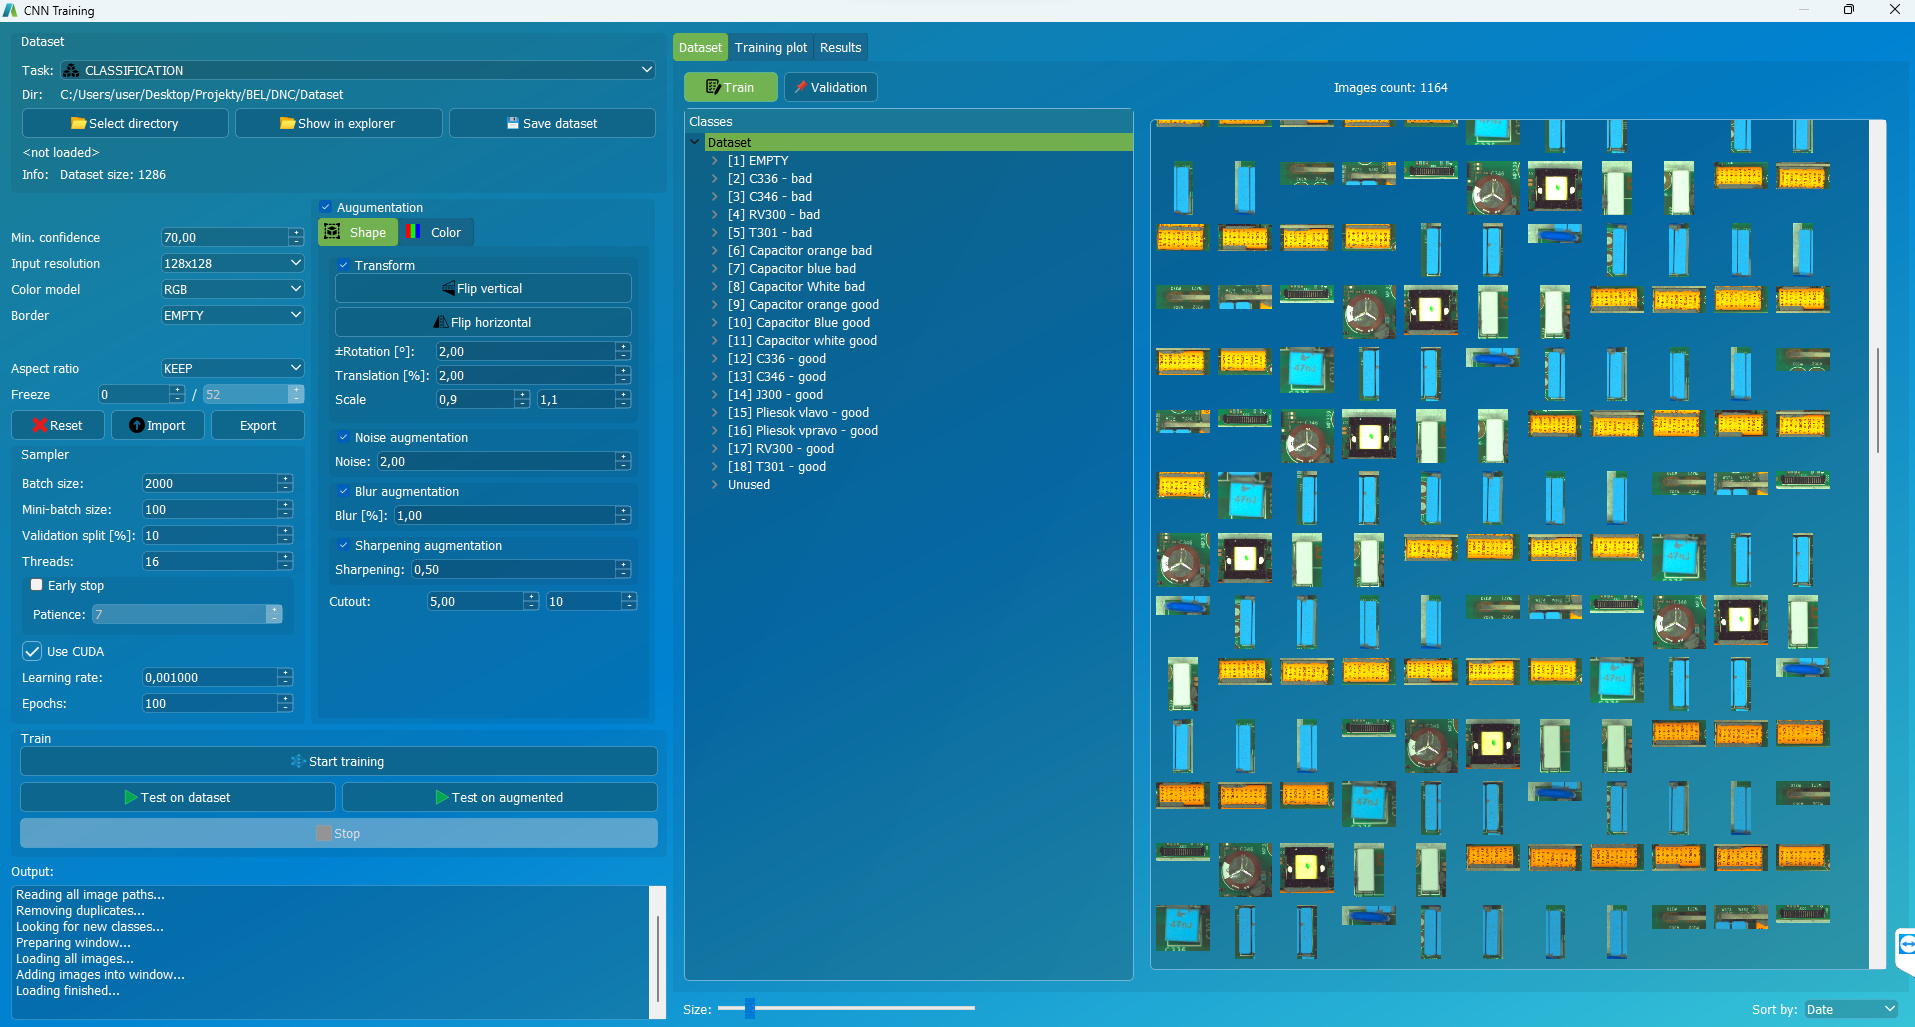Click the folder icon on Show in explorer
The image size is (1915, 1027).
tap(287, 124)
